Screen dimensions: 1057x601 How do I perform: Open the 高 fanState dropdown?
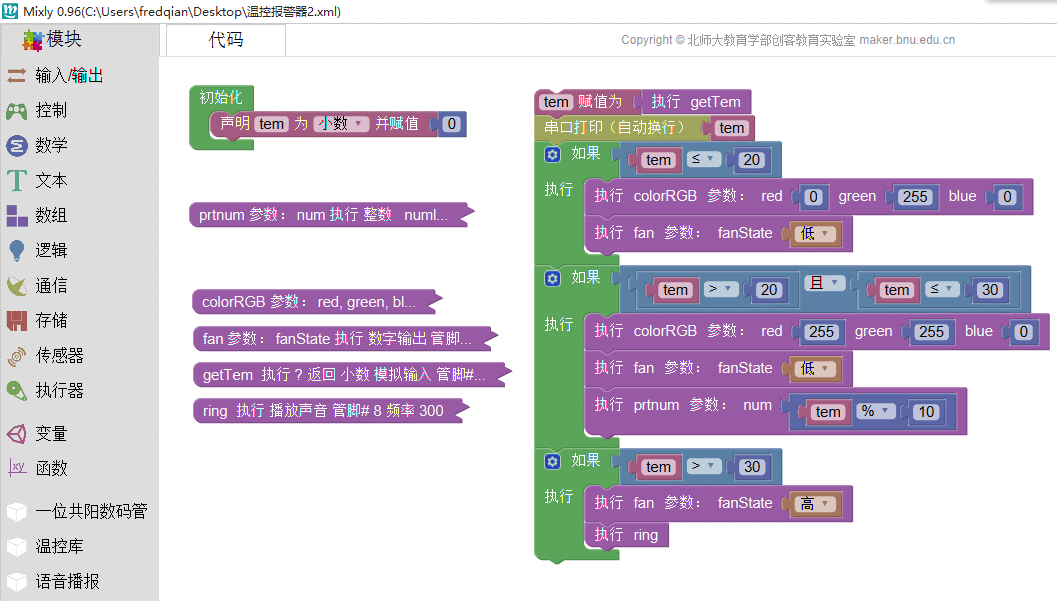coord(816,503)
